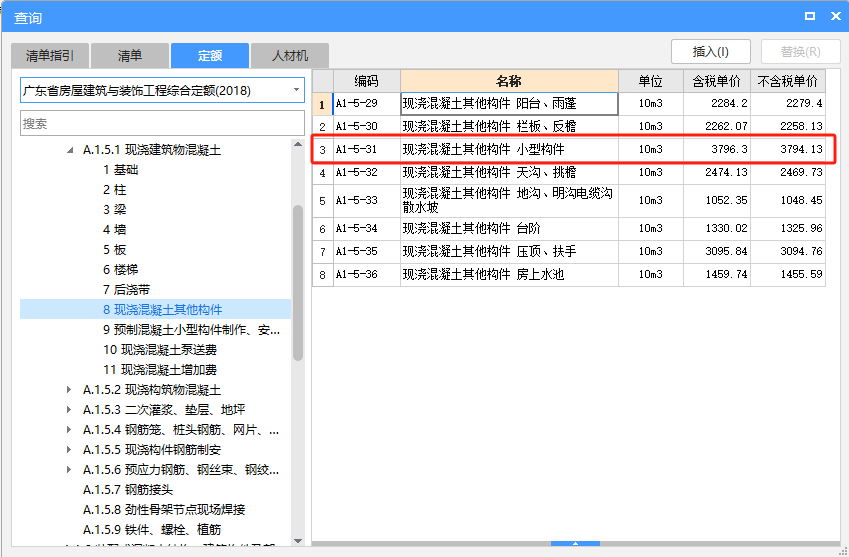Expand the A.1.5.4 钢筋笼、桩头钢筋 node
Screen dimensions: 849x557
point(69,430)
